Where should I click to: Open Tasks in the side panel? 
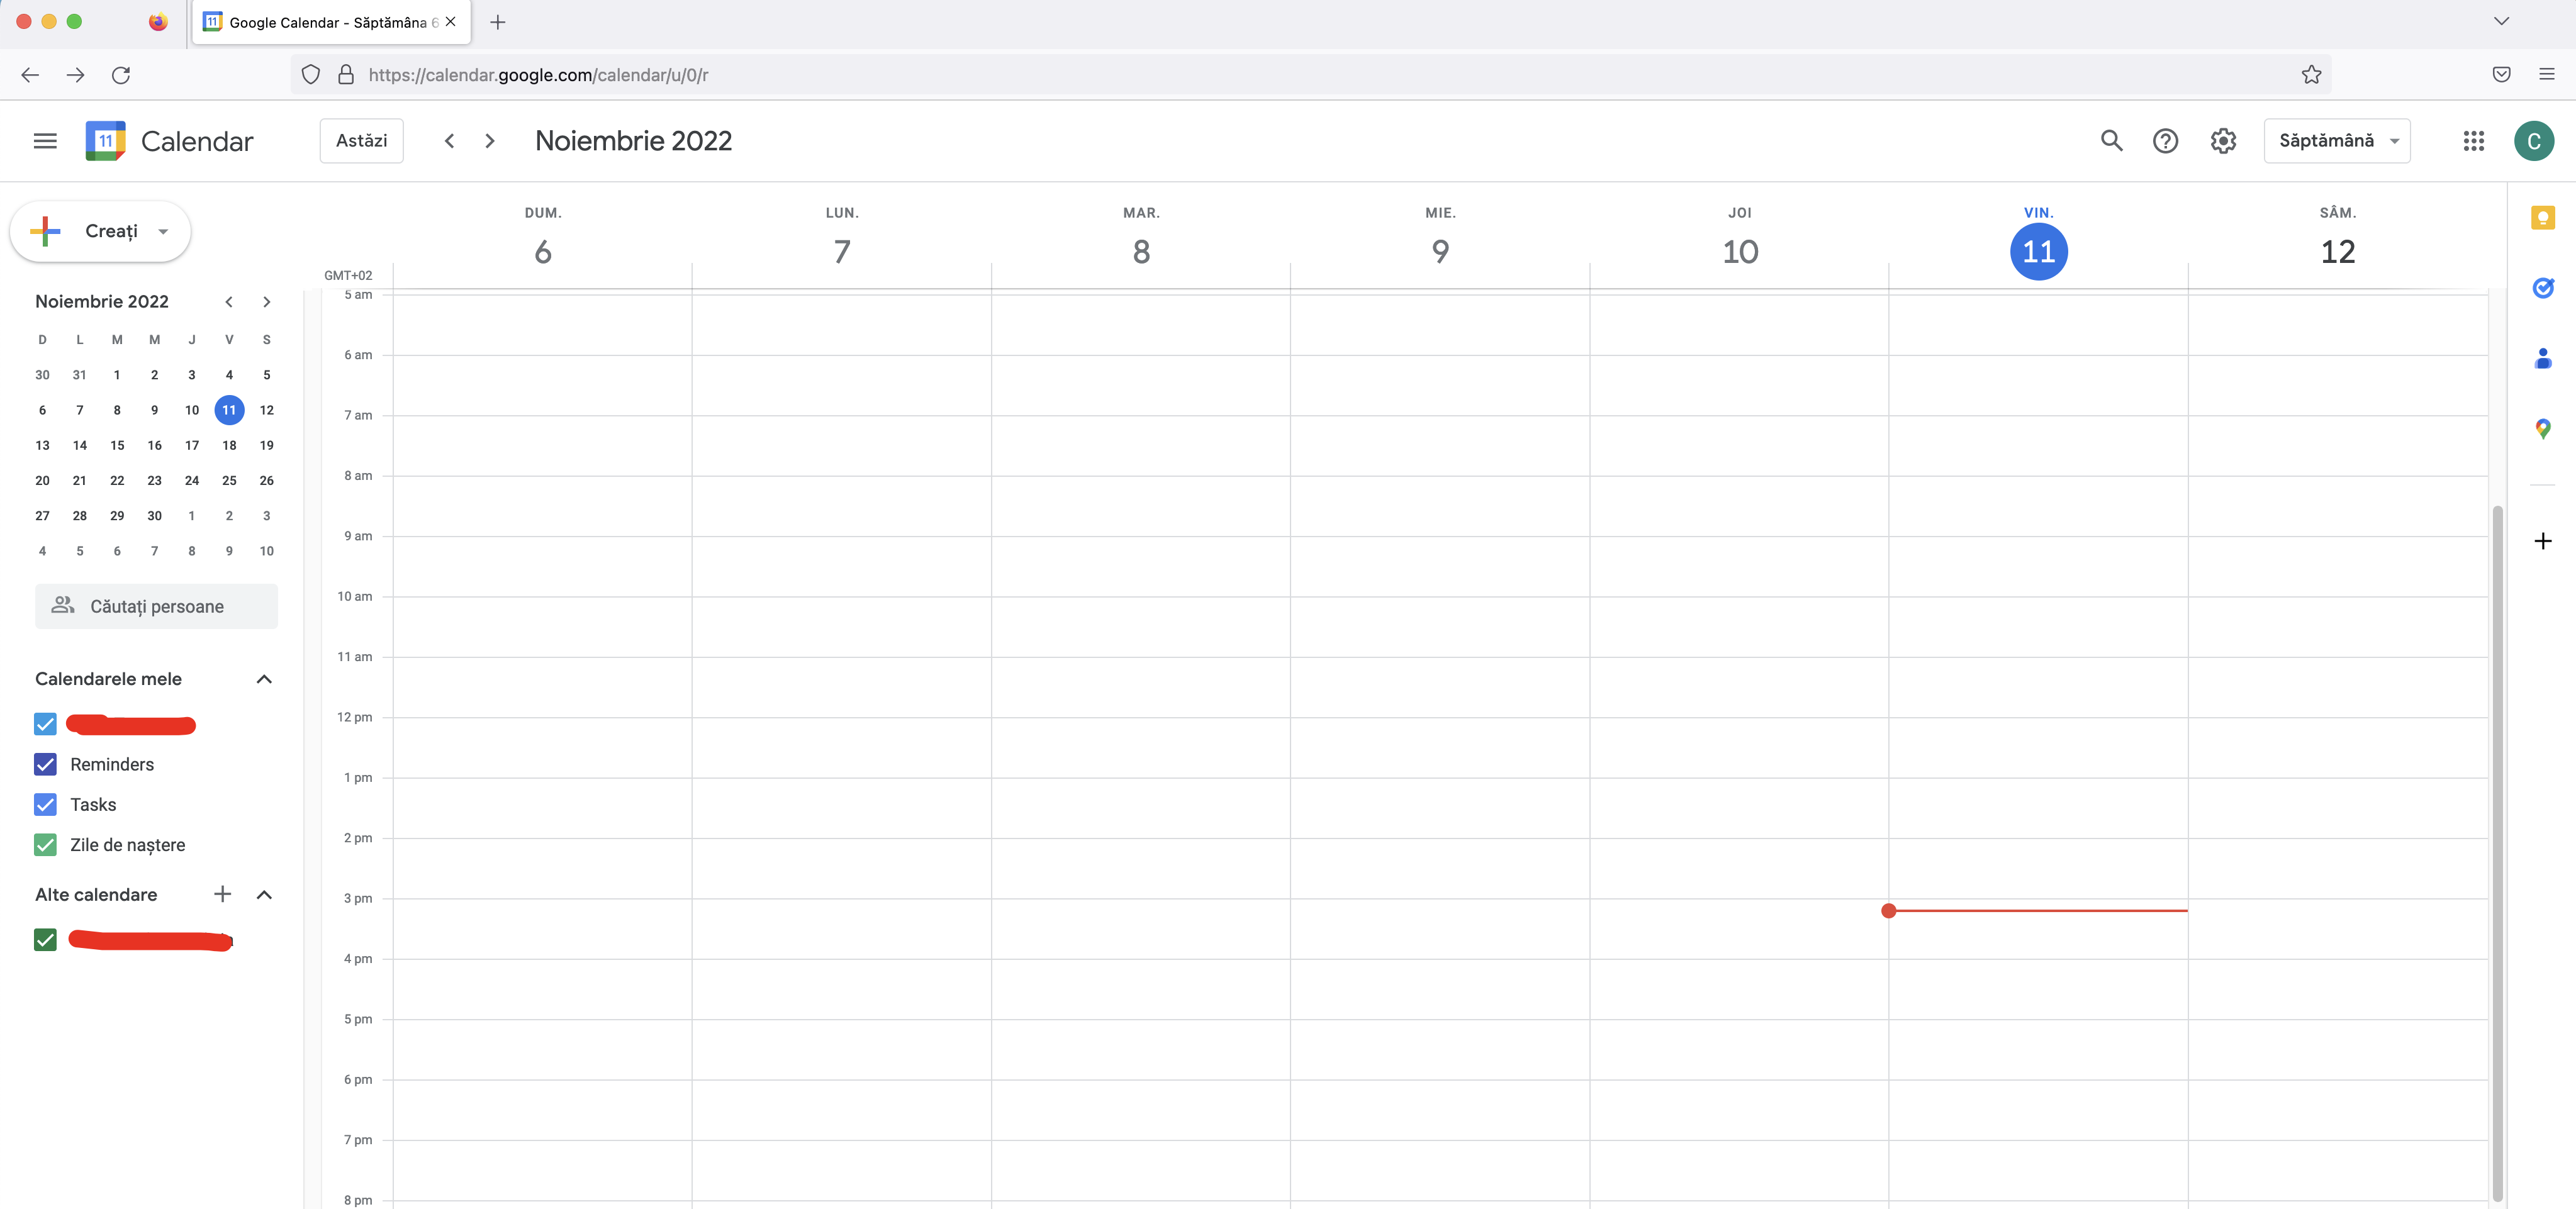click(x=2542, y=288)
